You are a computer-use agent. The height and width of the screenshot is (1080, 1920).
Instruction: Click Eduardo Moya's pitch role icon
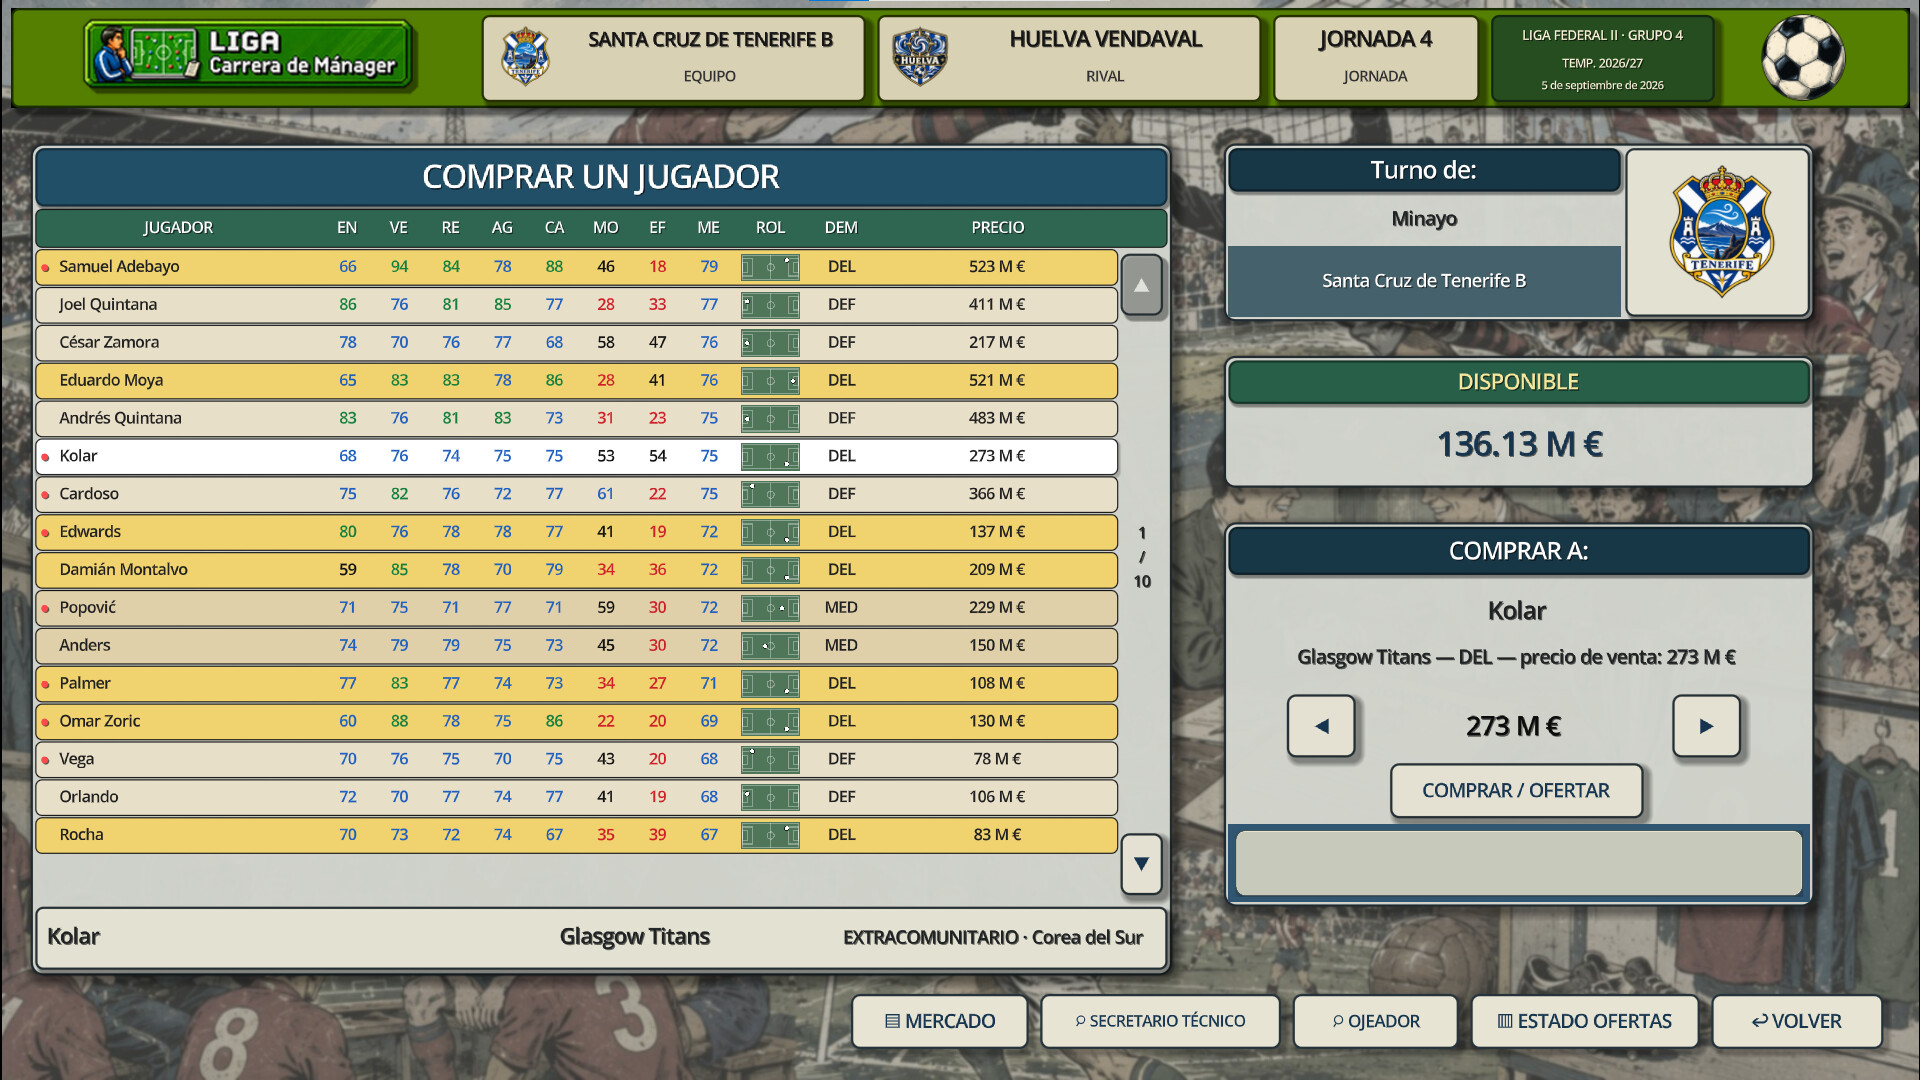pos(770,381)
